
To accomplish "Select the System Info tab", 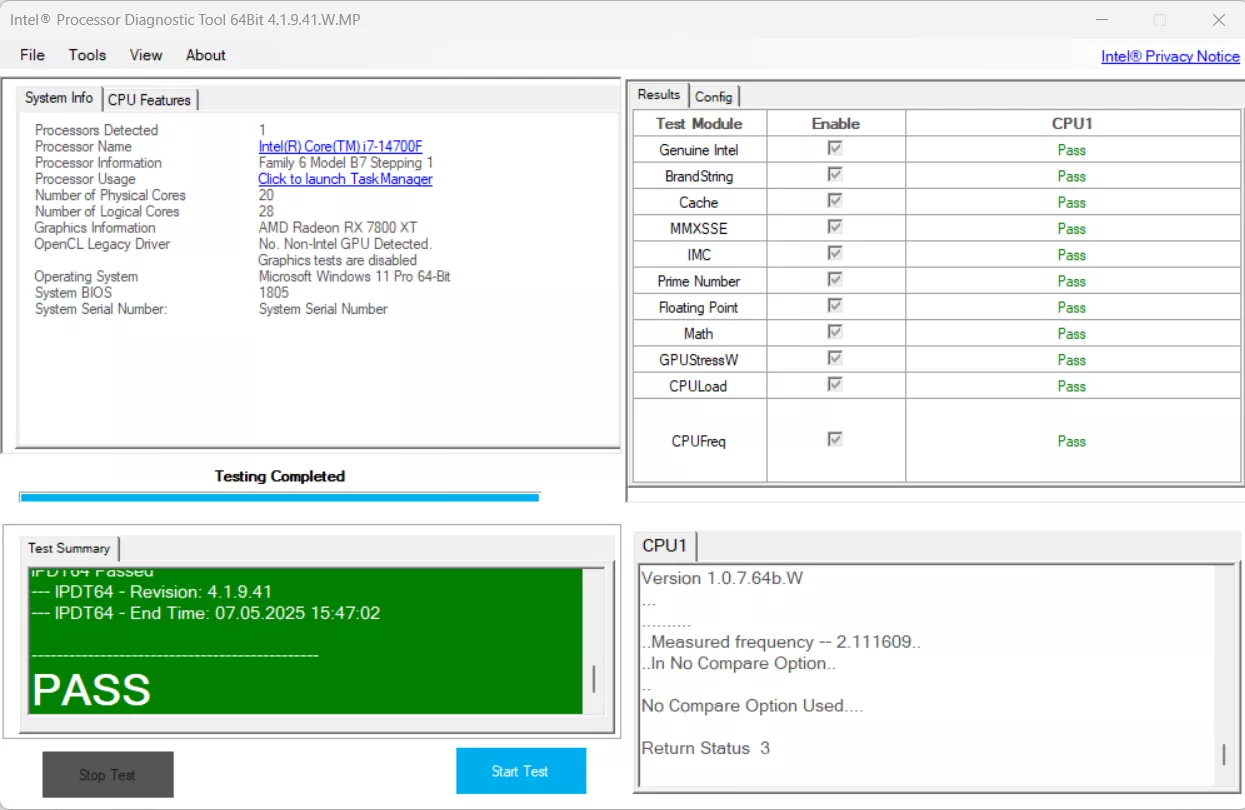I will click(x=59, y=97).
